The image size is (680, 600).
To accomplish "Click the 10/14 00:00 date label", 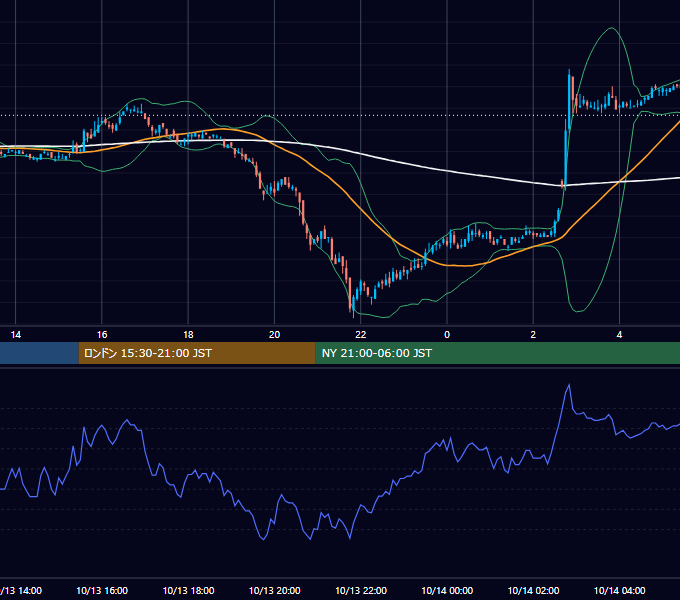I will [447, 591].
